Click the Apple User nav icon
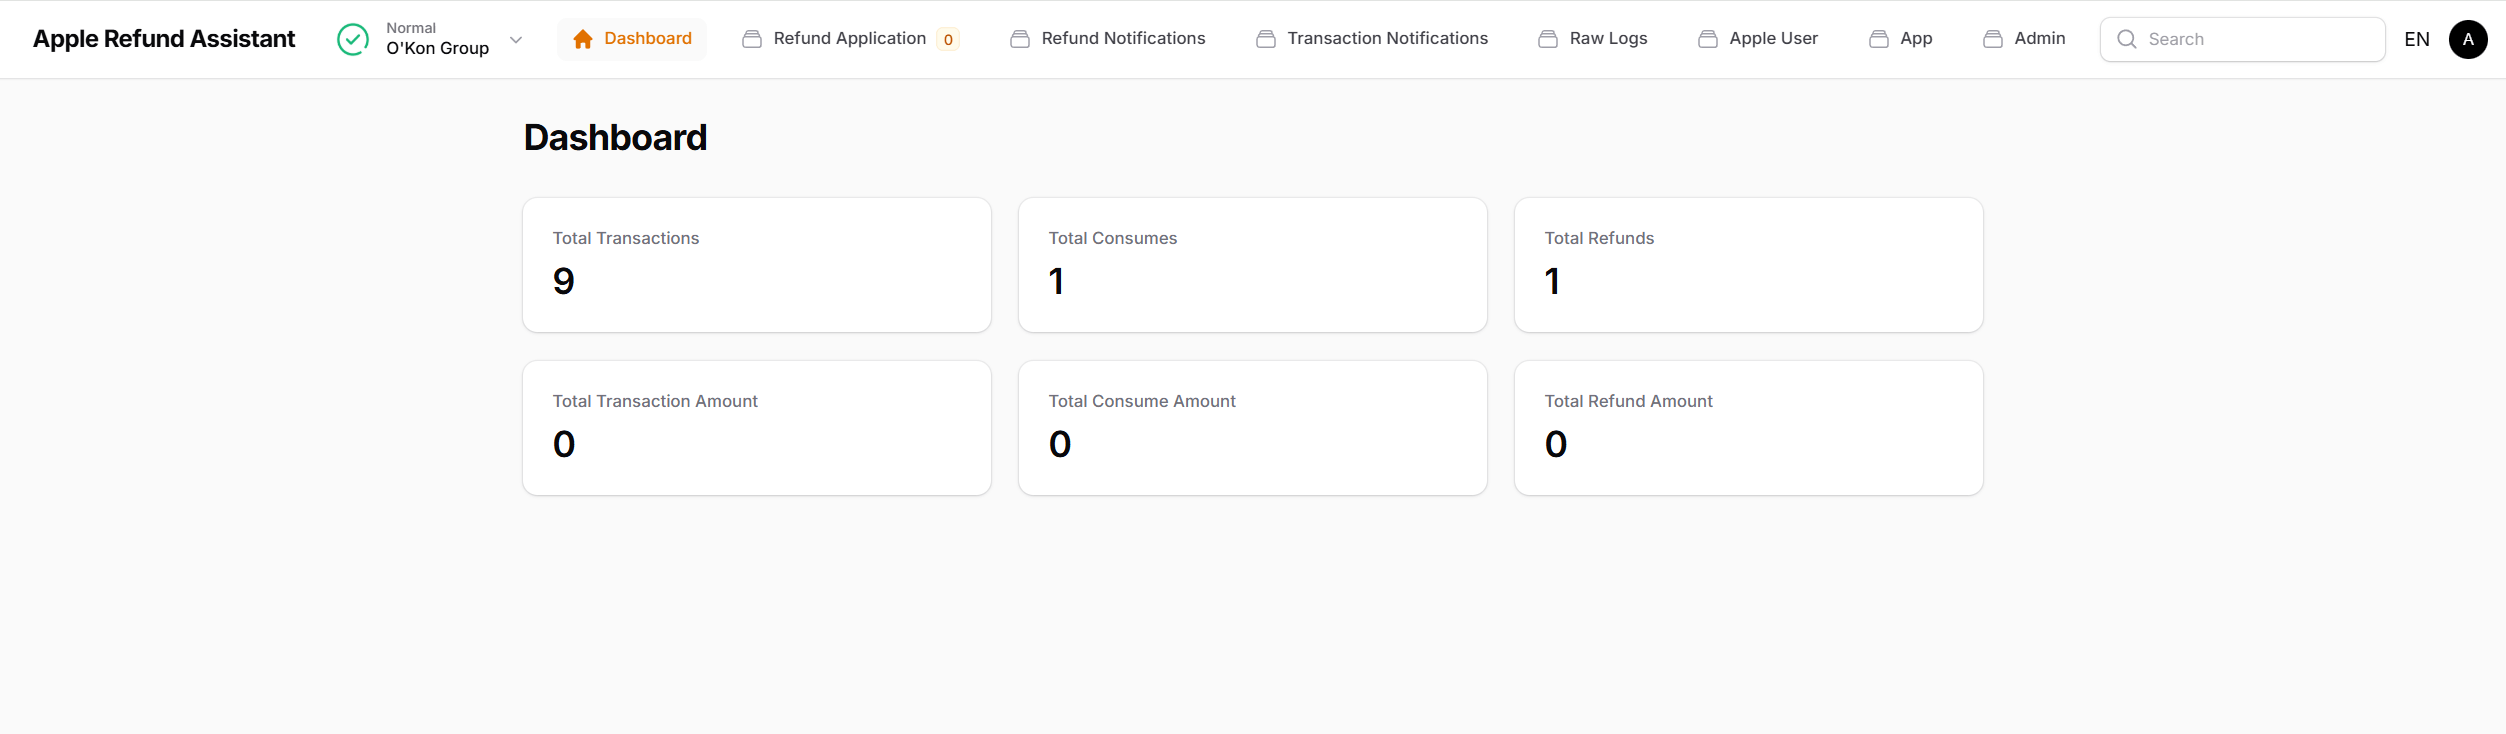Screen dimensions: 2506x734 coord(1708,39)
